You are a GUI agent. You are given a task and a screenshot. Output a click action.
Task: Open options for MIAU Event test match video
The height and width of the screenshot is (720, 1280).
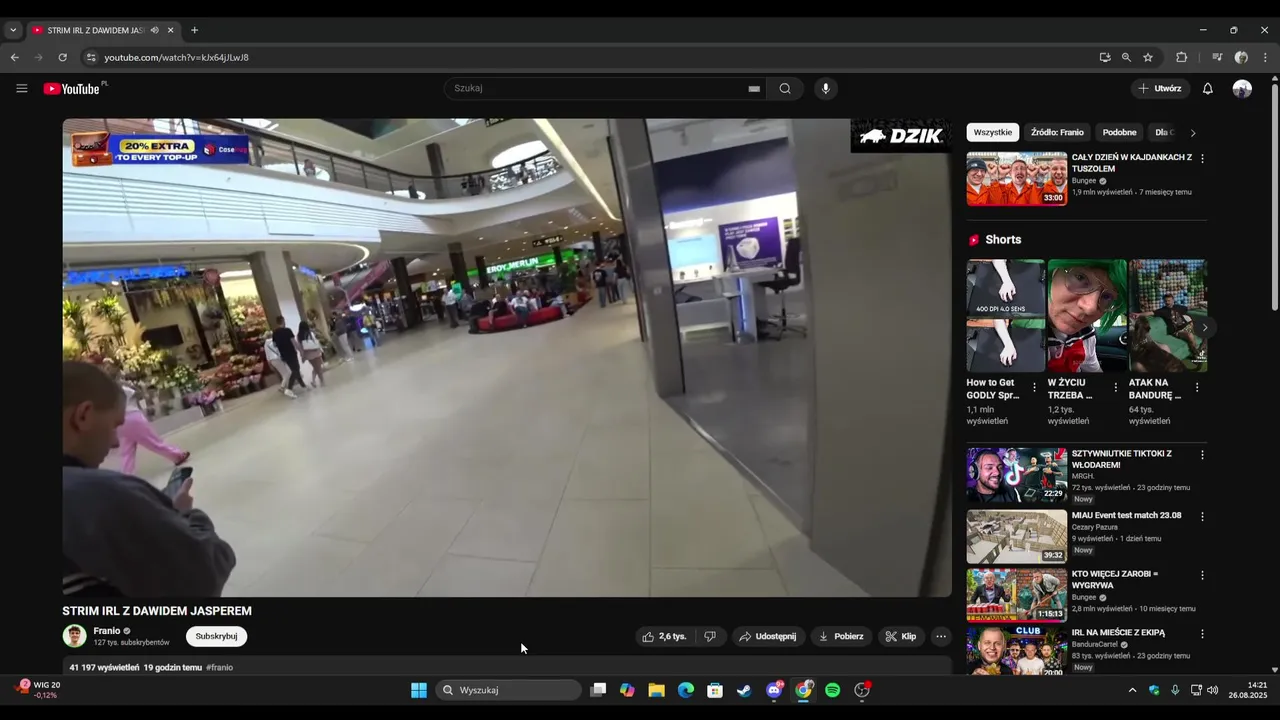tap(1202, 516)
